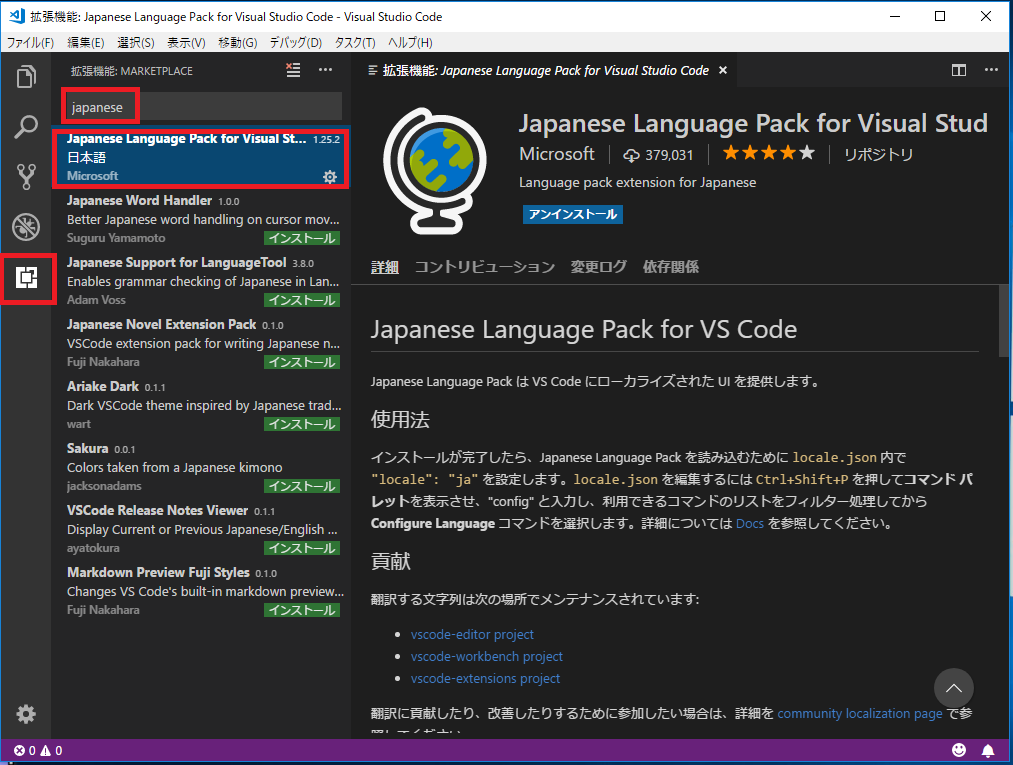Viewport: 1013px width, 765px height.
Task: Open the Source Control view icon
Action: (x=26, y=176)
